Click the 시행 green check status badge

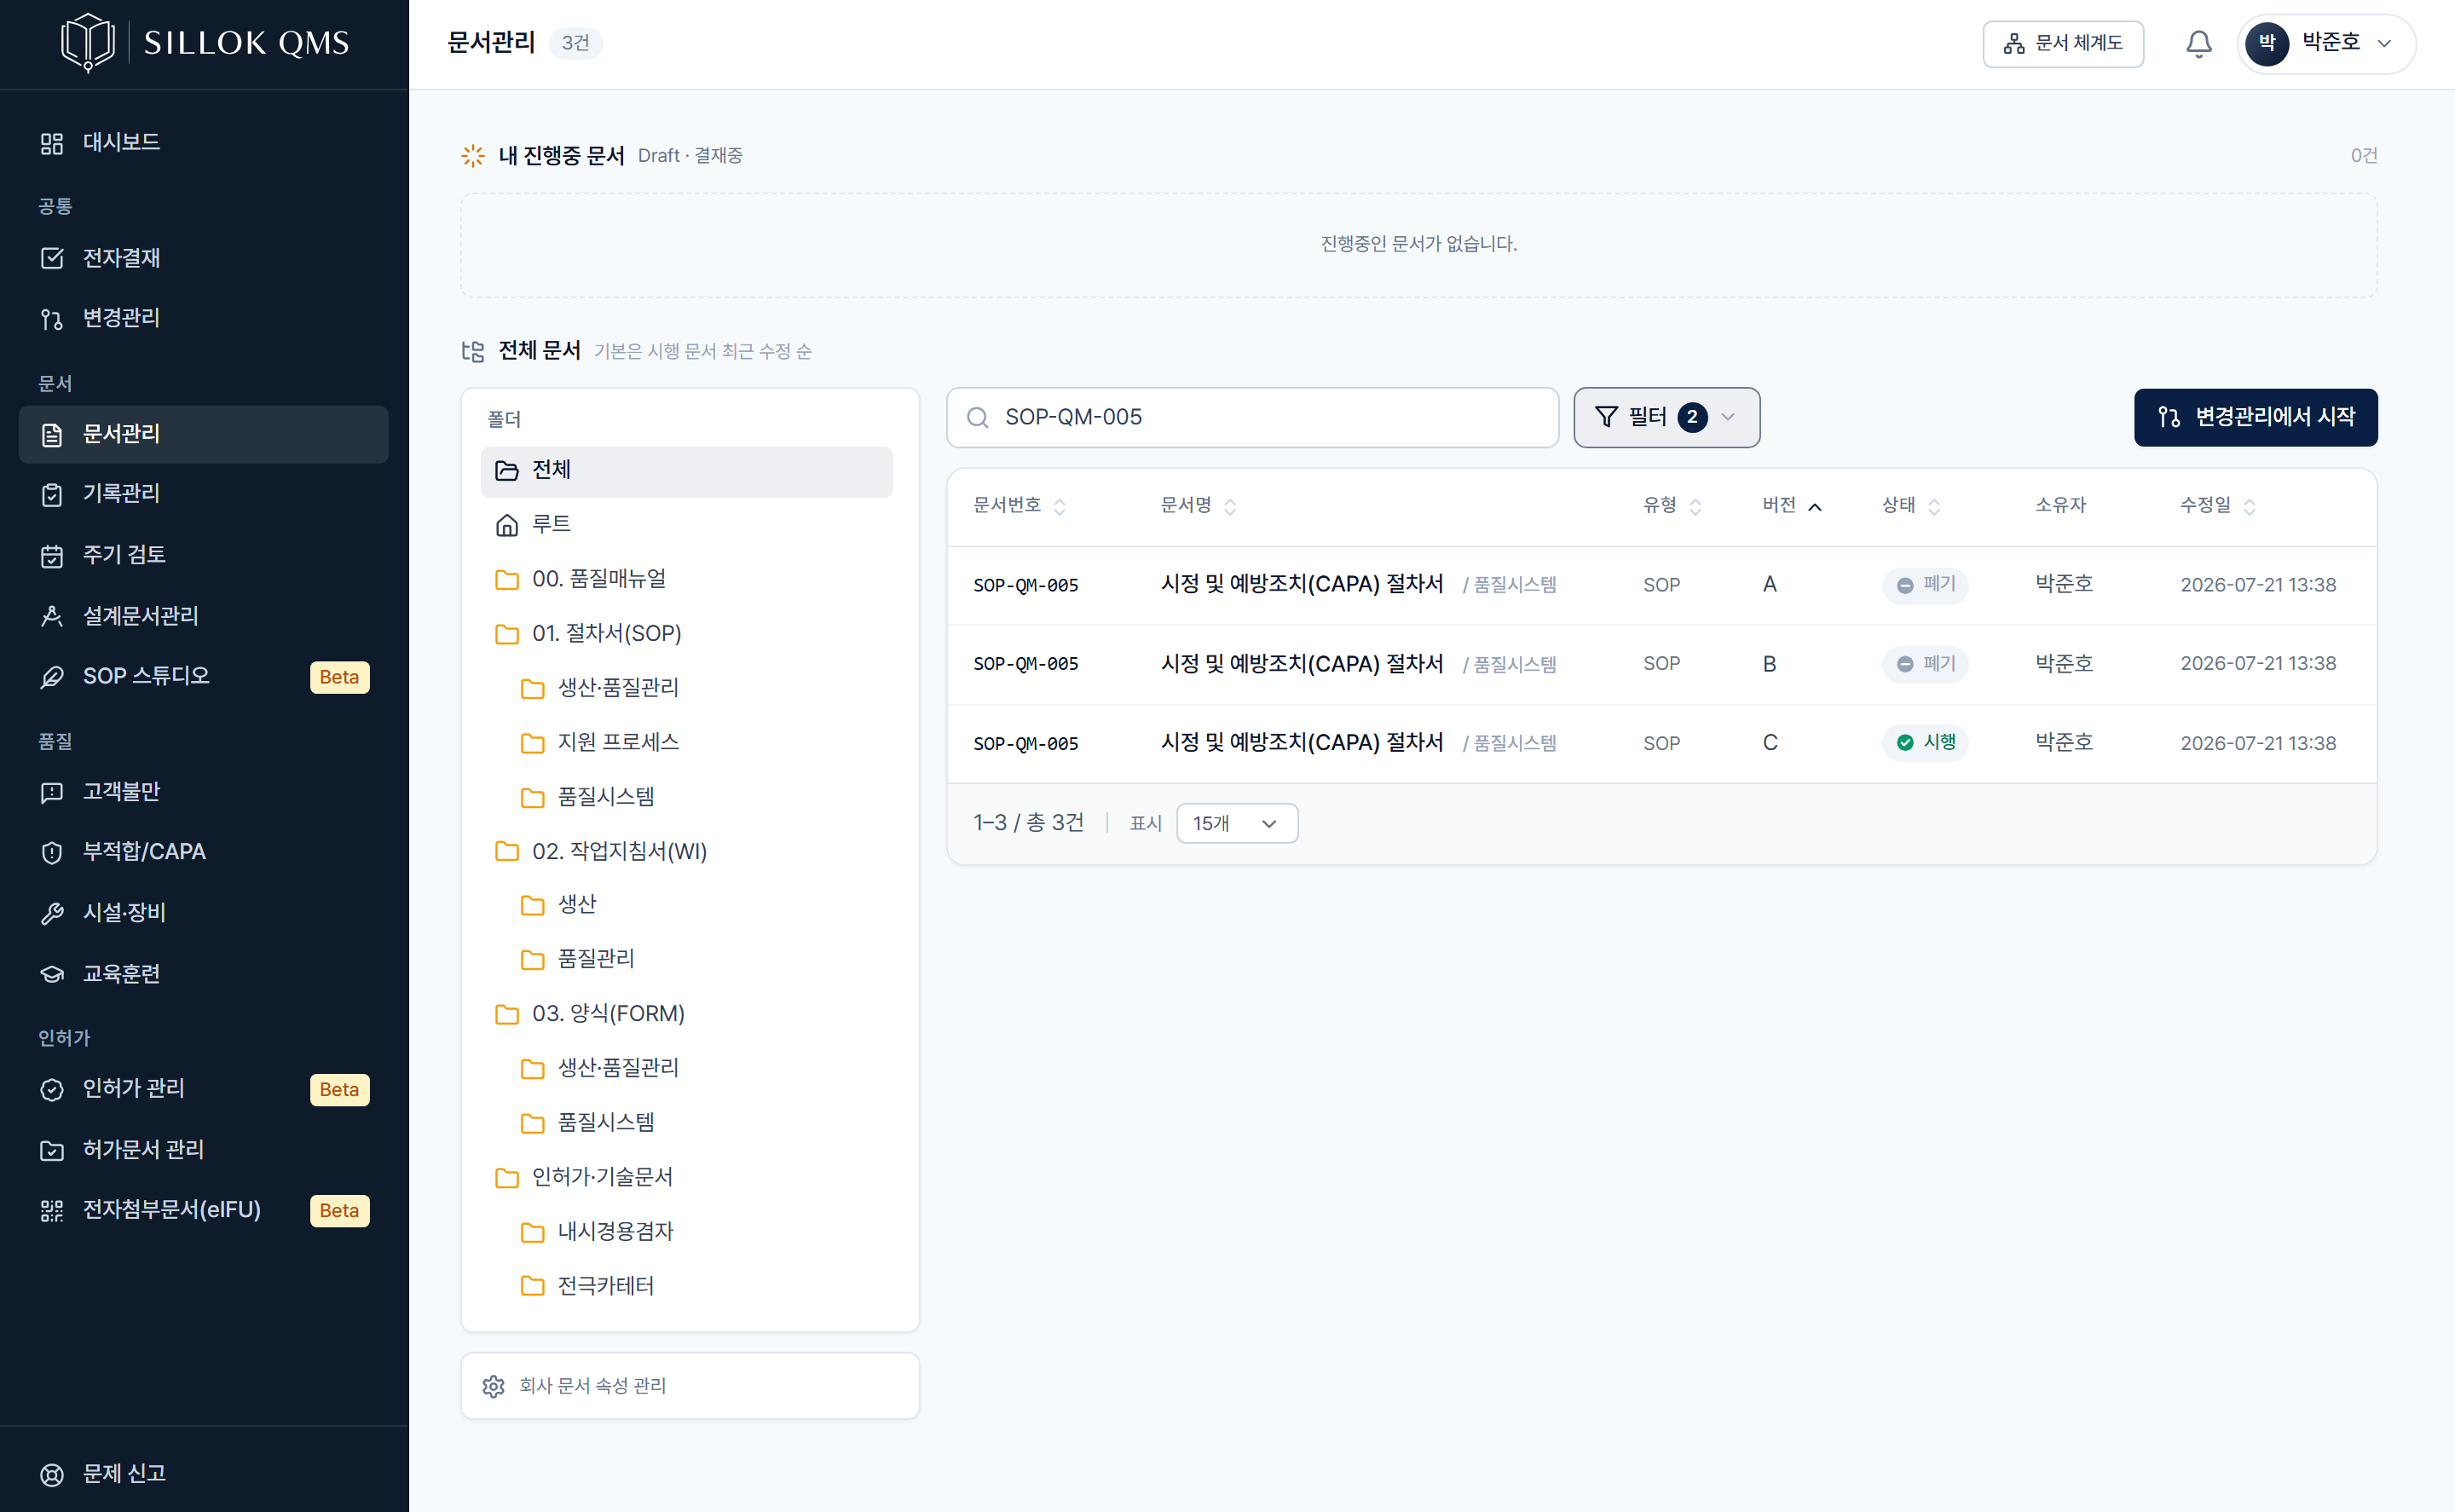[1925, 743]
